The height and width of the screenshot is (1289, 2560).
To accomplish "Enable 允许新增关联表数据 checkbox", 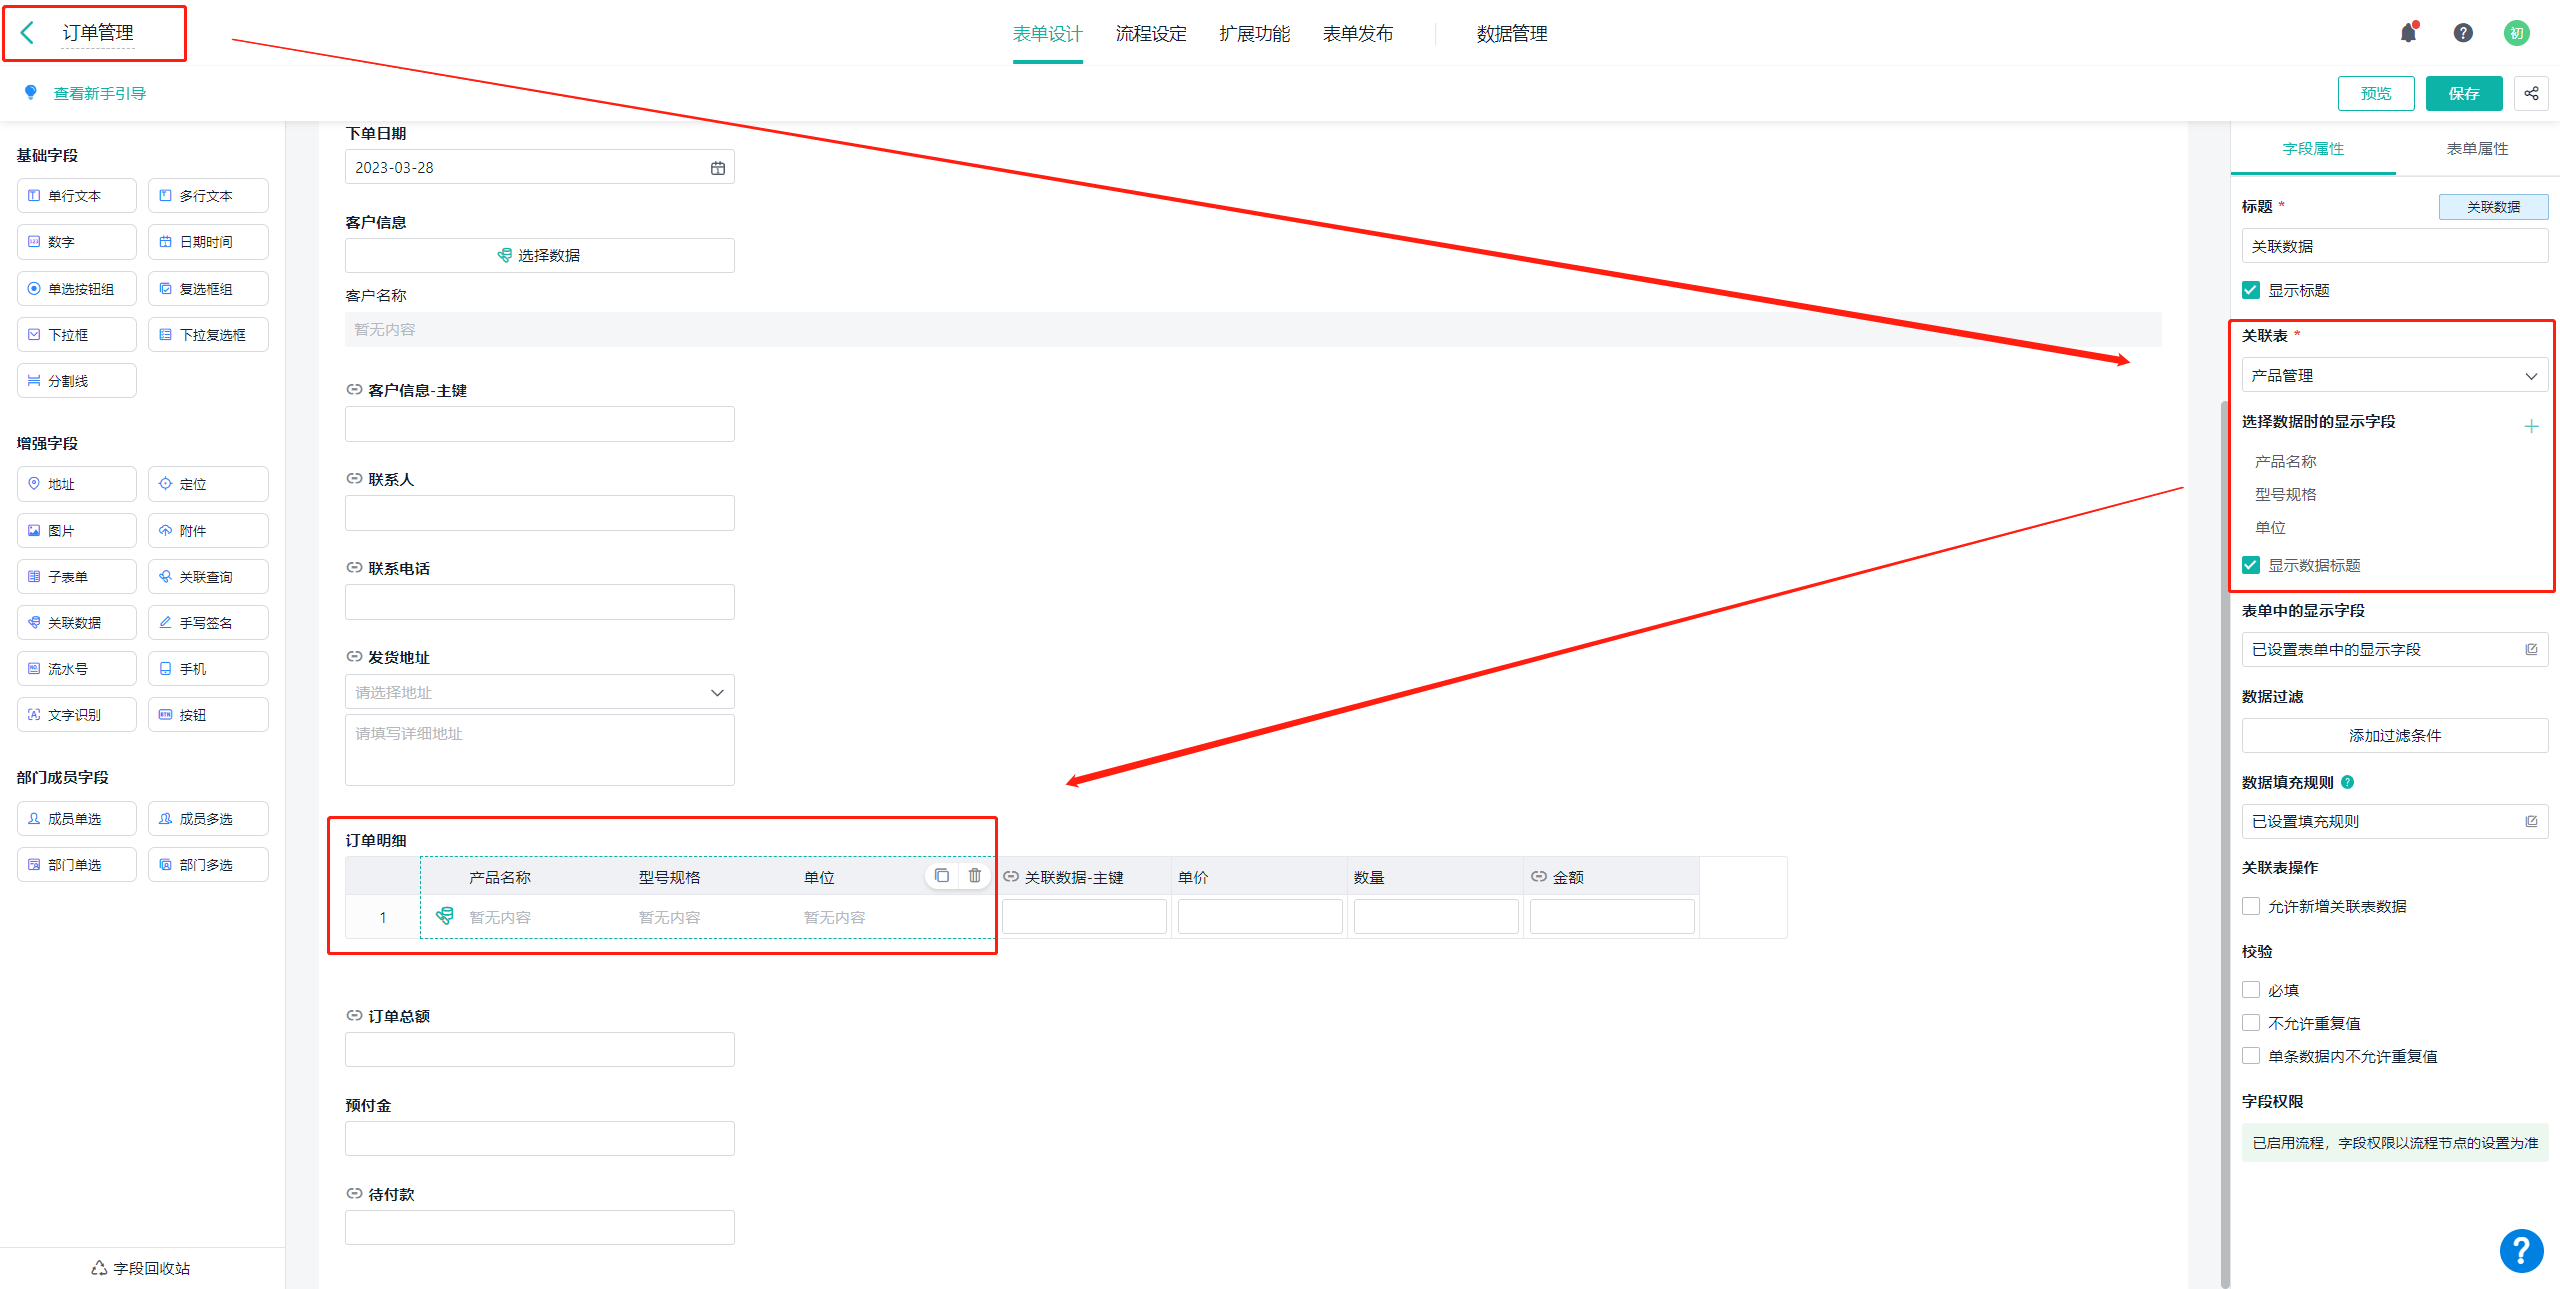I will click(x=2251, y=906).
